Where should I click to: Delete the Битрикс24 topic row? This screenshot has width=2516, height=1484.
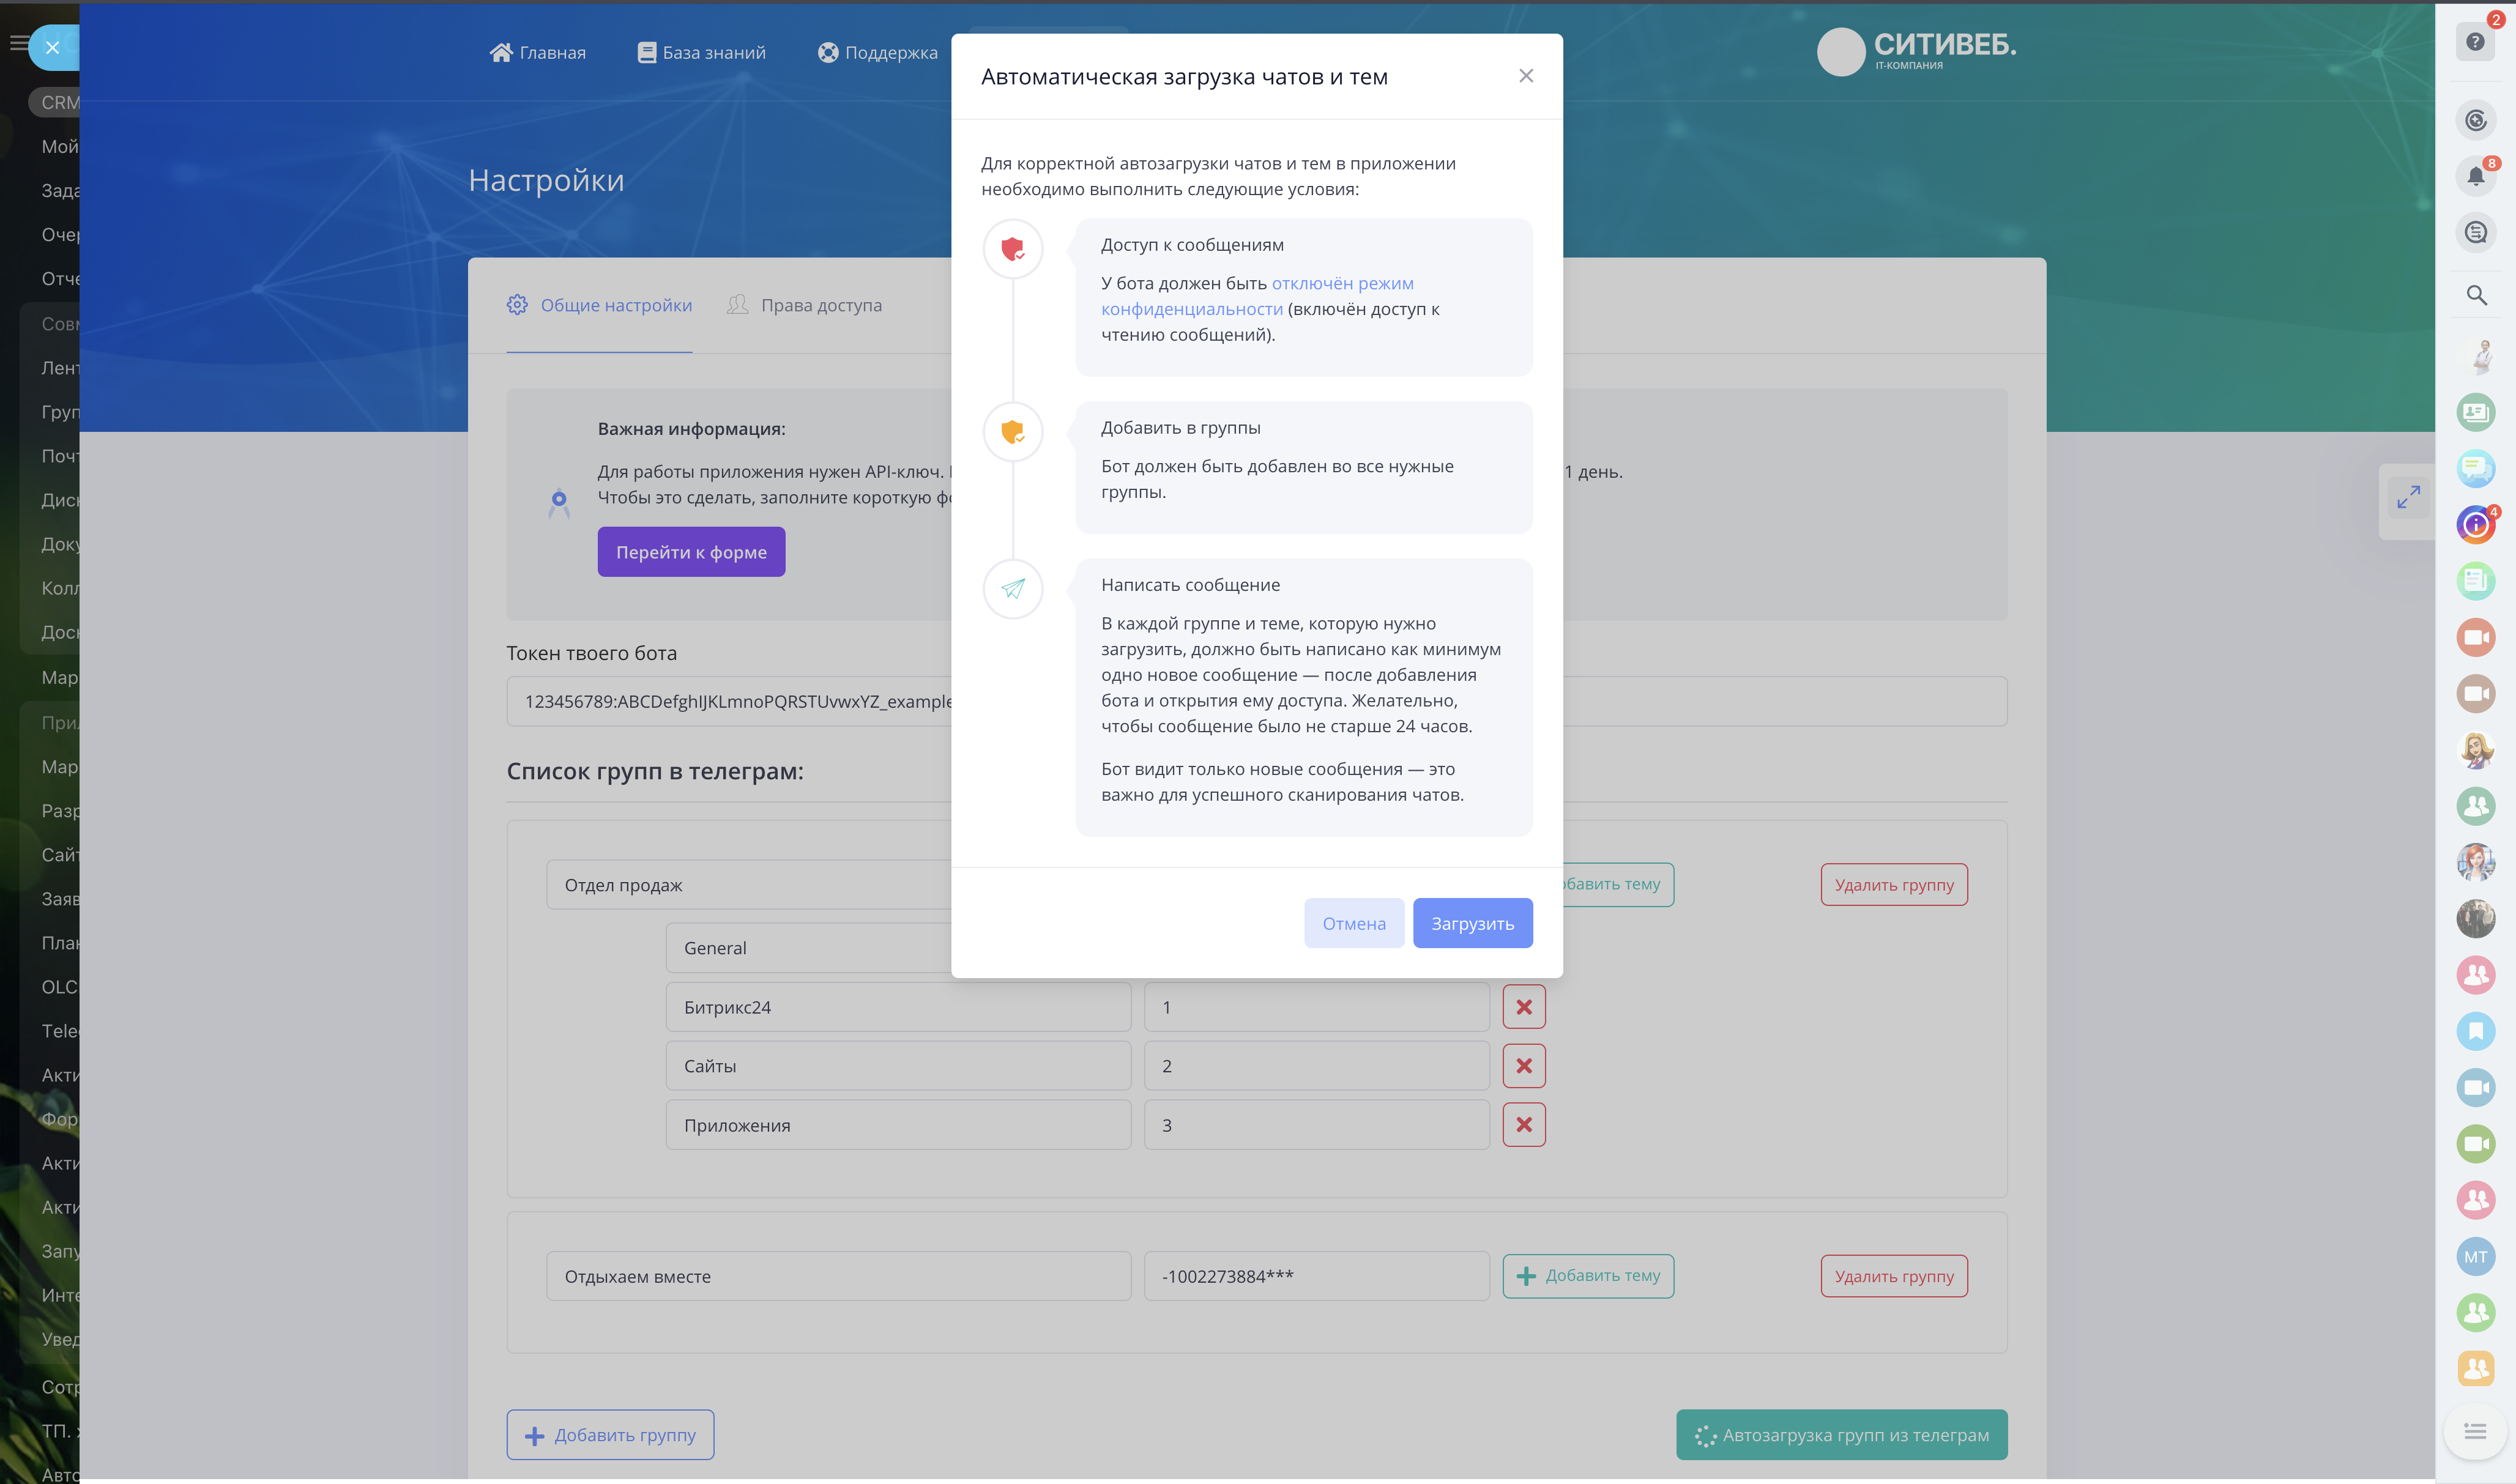[1523, 1007]
